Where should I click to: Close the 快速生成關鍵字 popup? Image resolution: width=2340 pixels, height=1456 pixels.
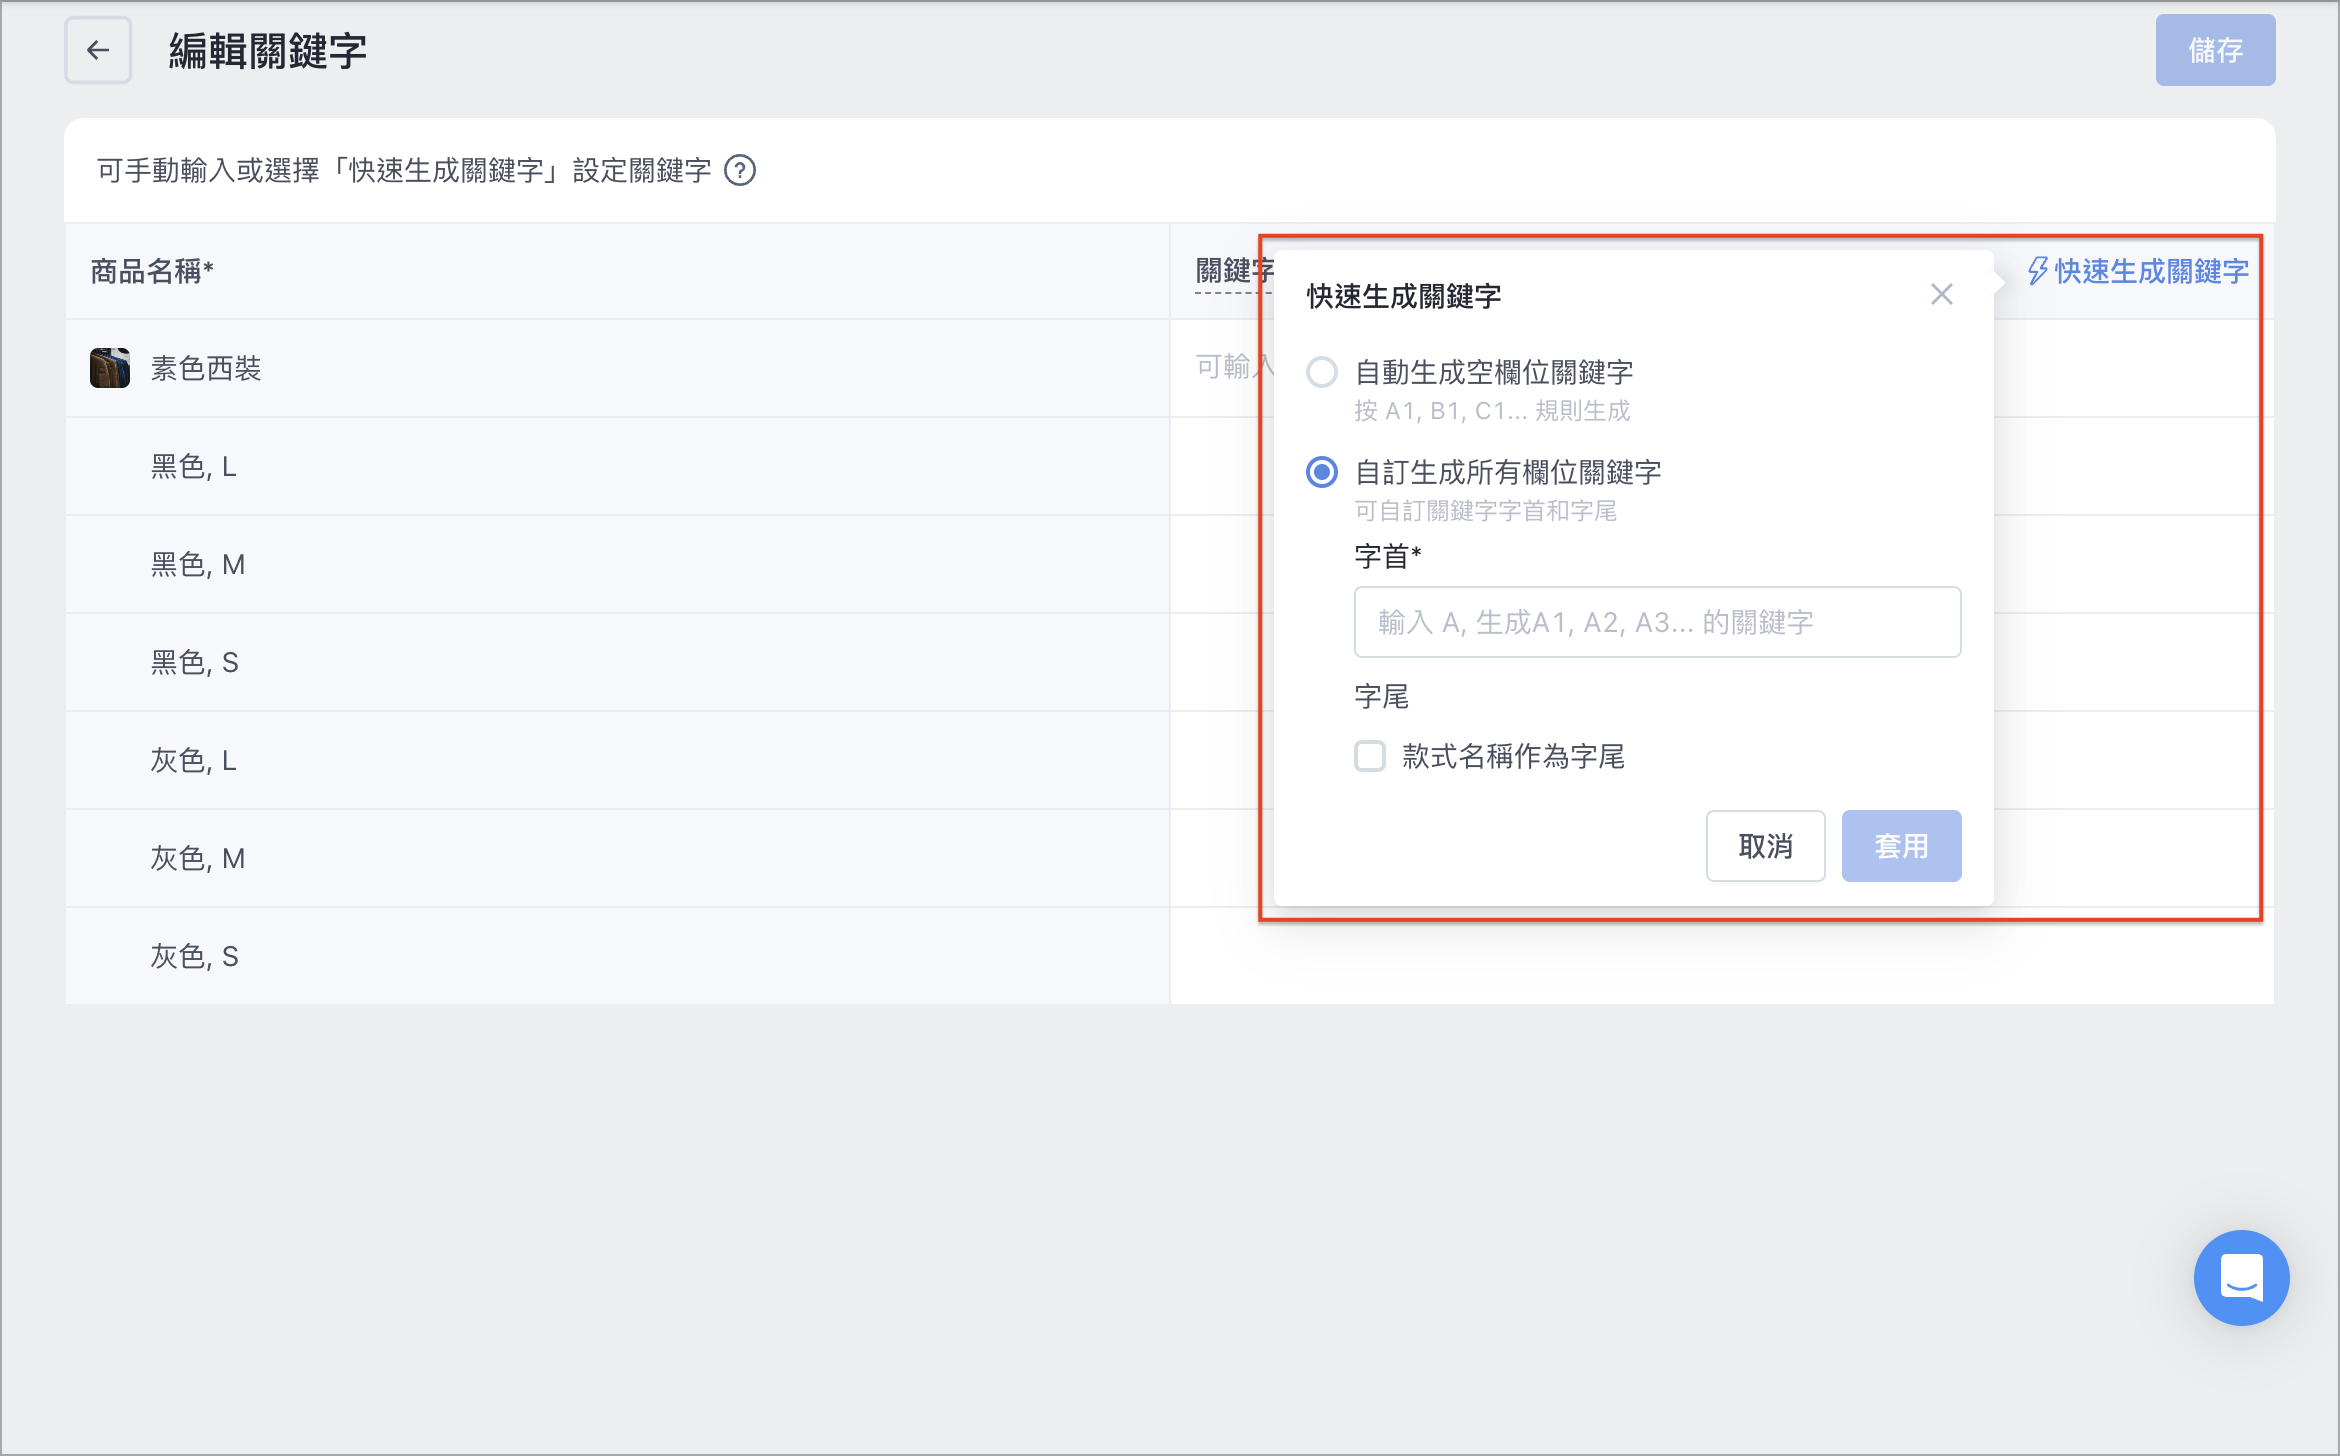[1942, 295]
